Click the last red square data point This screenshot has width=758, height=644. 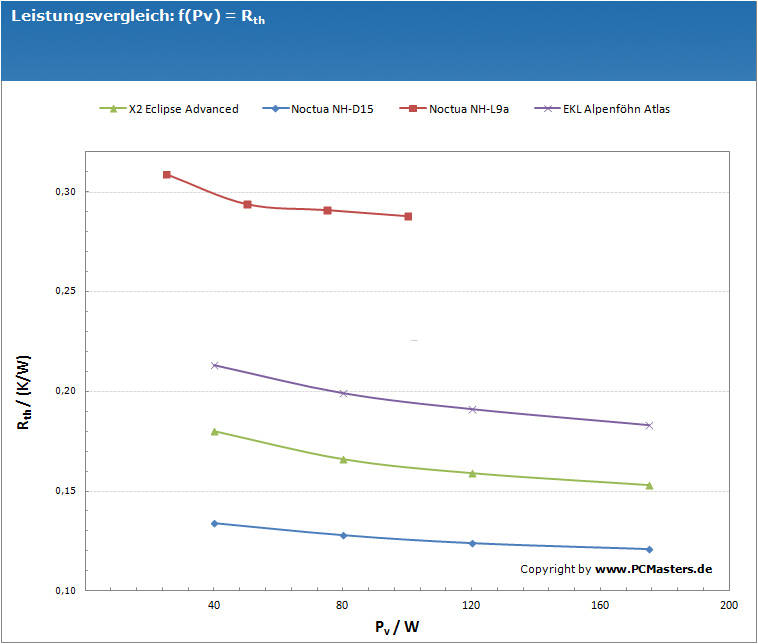coord(408,216)
